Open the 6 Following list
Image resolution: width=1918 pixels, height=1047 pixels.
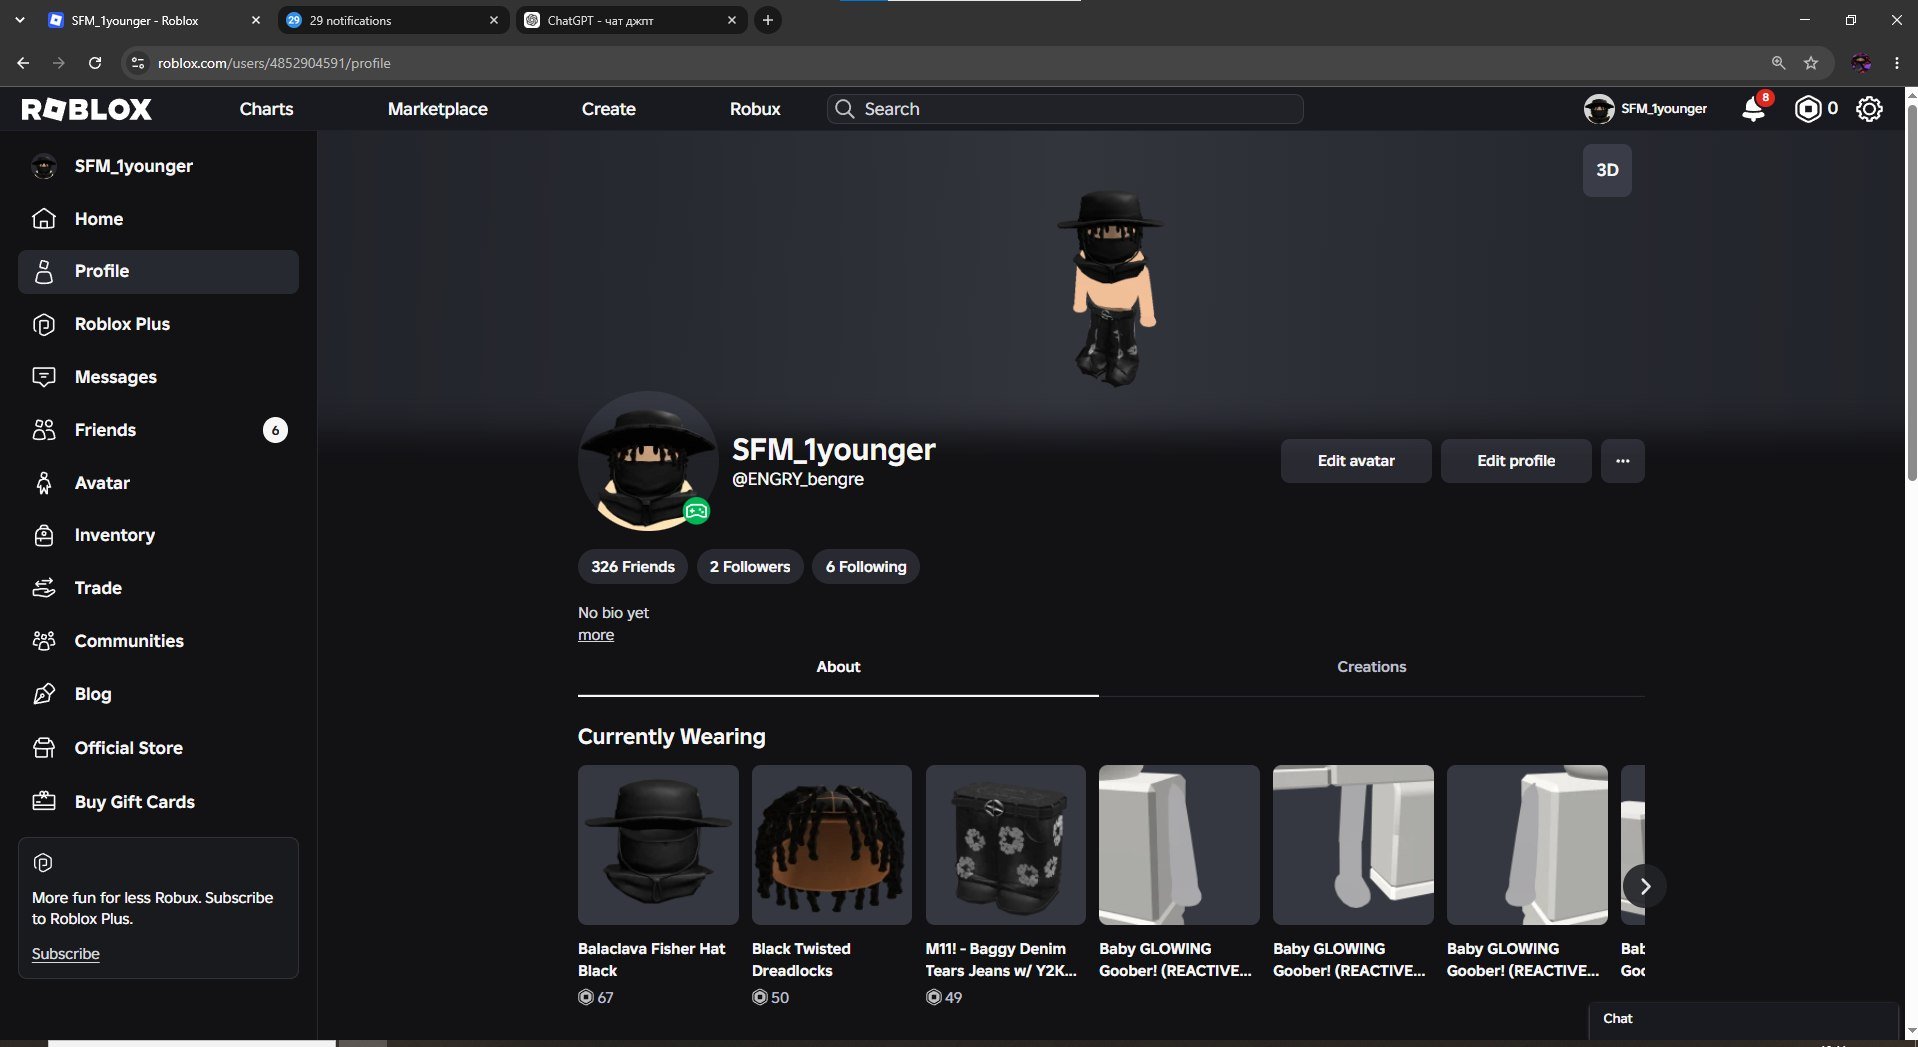pos(866,567)
